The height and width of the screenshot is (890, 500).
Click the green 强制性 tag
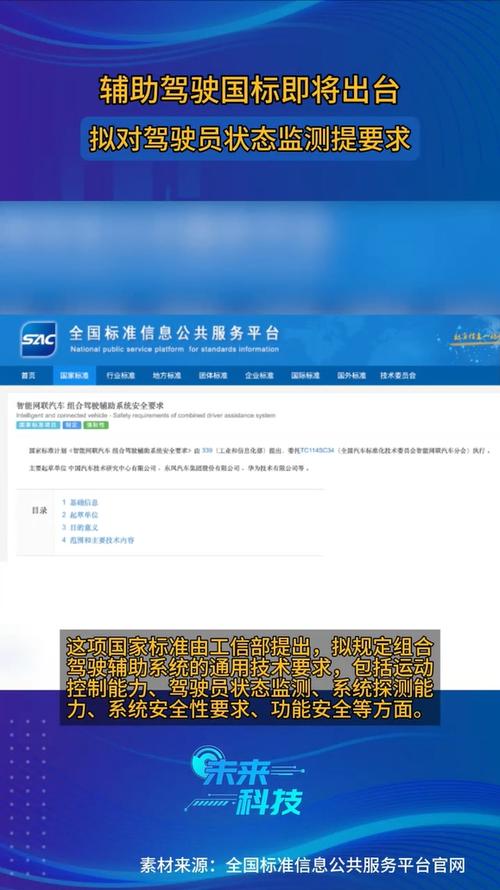96,425
